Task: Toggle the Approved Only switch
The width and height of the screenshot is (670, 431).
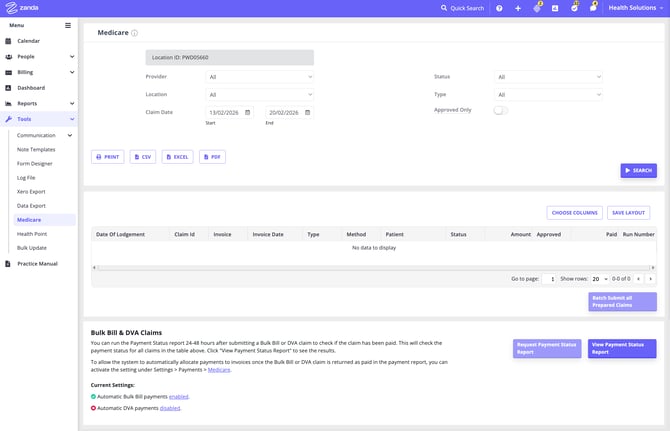Action: coord(500,110)
